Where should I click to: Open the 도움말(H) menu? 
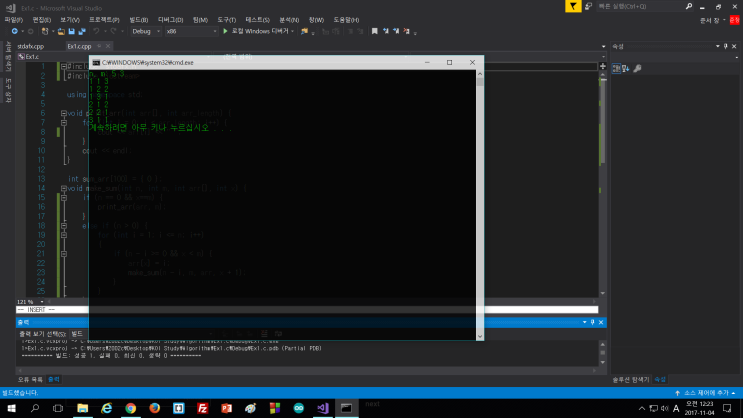[x=346, y=20]
